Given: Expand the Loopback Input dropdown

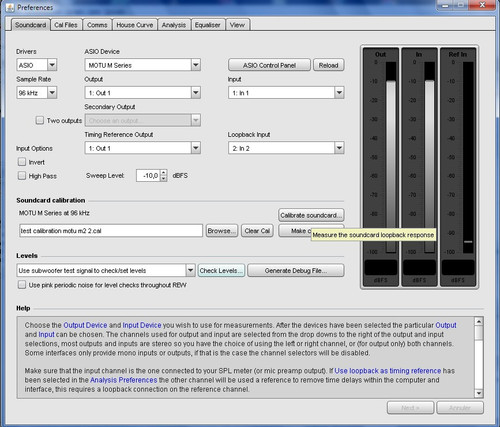Looking at the screenshot, I should coord(339,148).
